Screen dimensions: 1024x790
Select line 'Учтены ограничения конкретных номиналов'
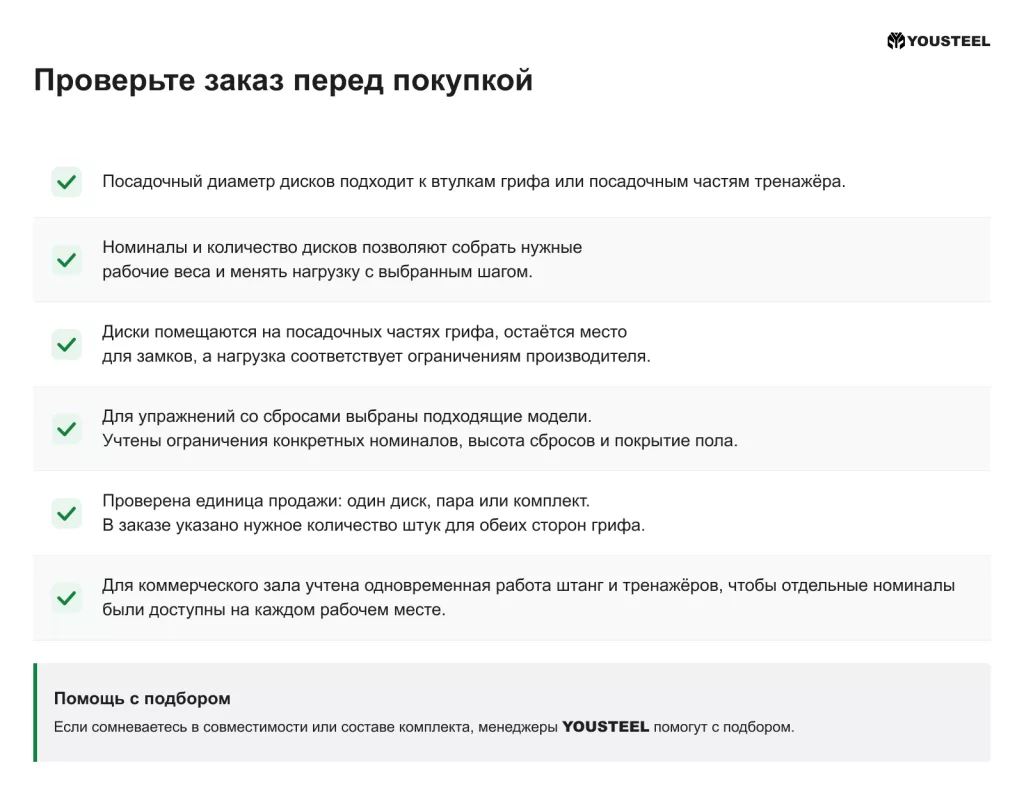point(420,441)
